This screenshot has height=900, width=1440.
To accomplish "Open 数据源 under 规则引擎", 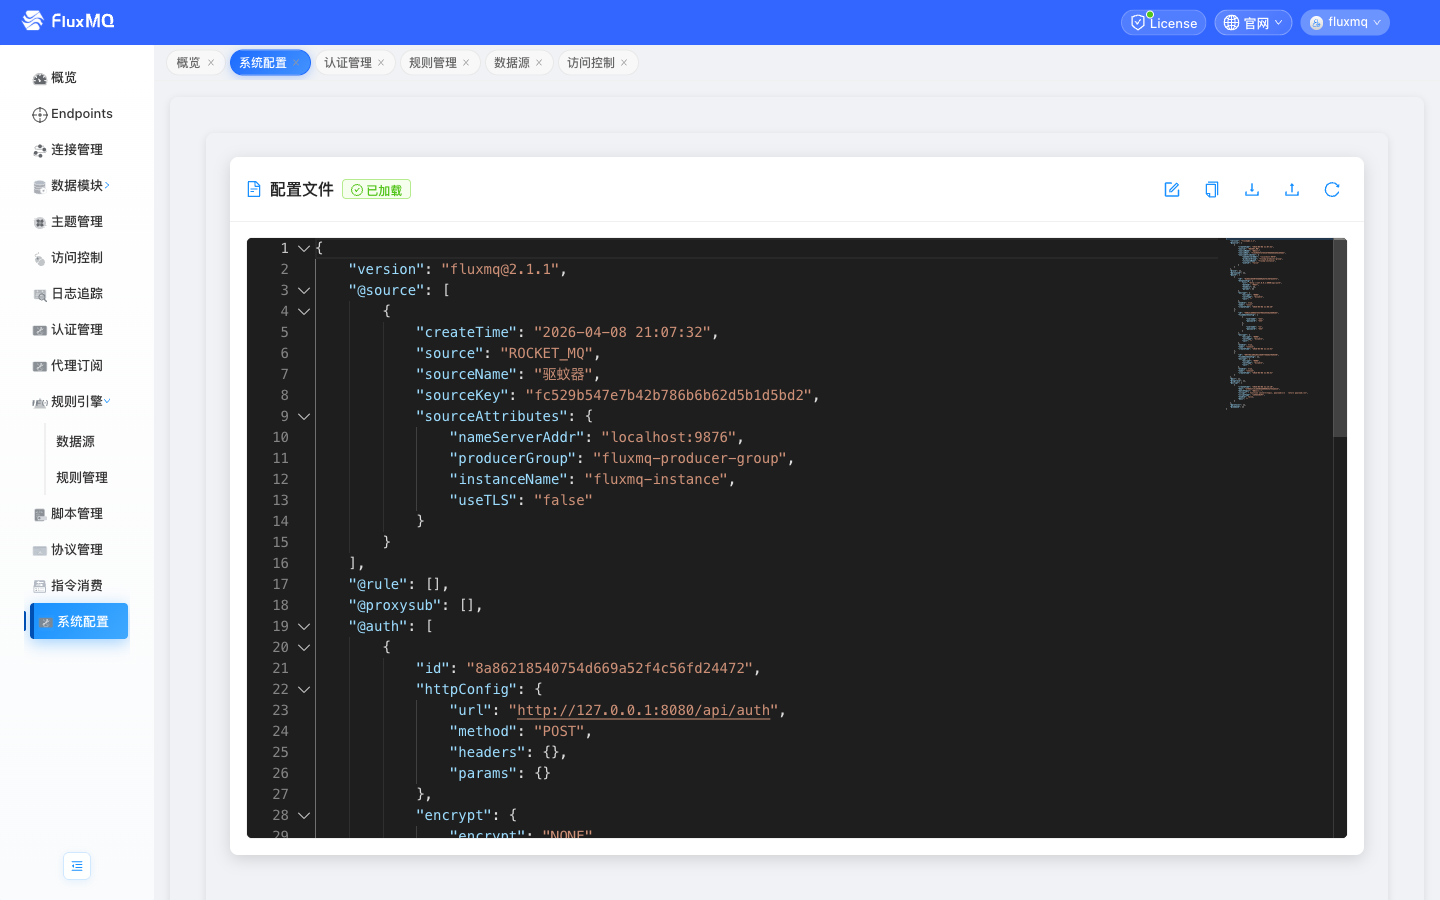I will tap(76, 441).
